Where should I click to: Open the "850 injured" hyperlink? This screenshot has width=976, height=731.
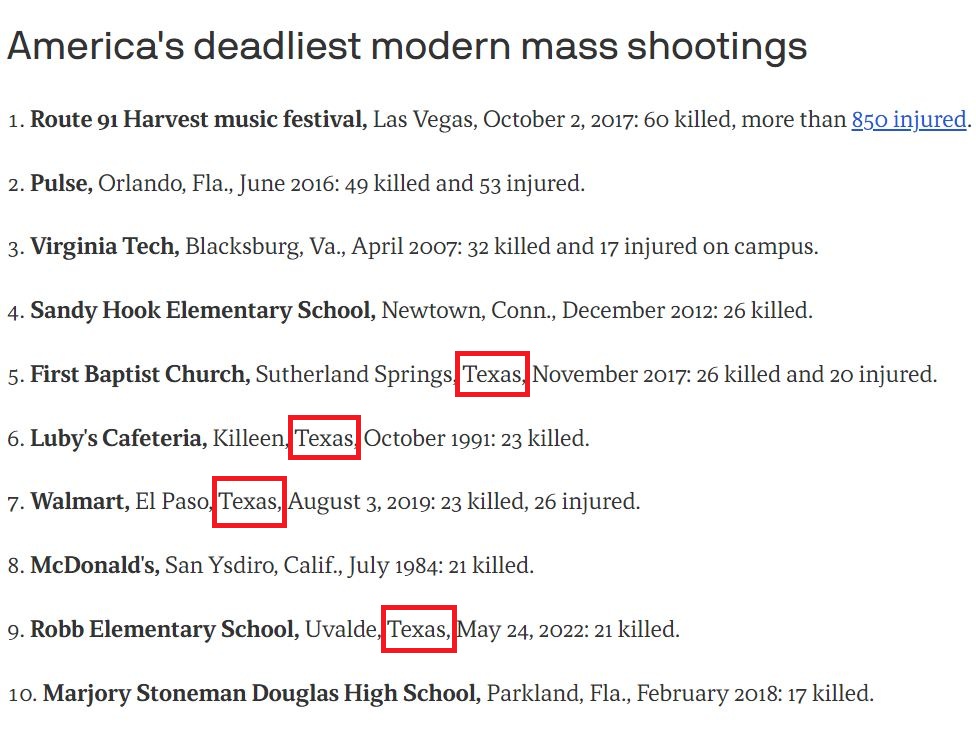pos(908,121)
